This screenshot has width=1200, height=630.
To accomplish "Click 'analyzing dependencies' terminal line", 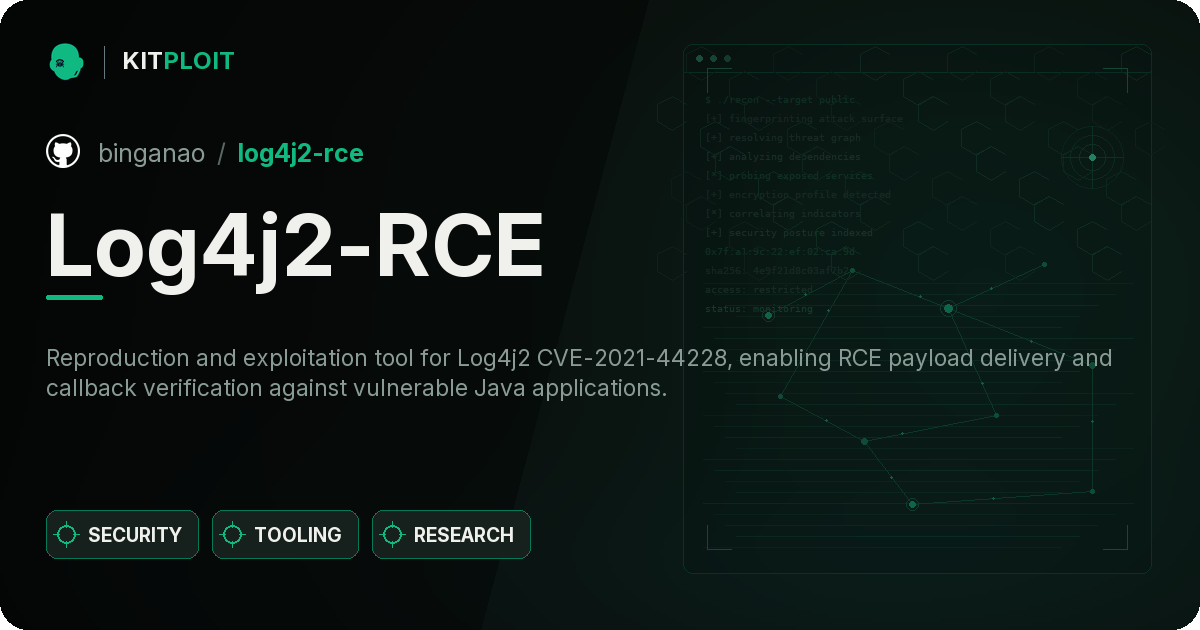I will click(x=783, y=157).
